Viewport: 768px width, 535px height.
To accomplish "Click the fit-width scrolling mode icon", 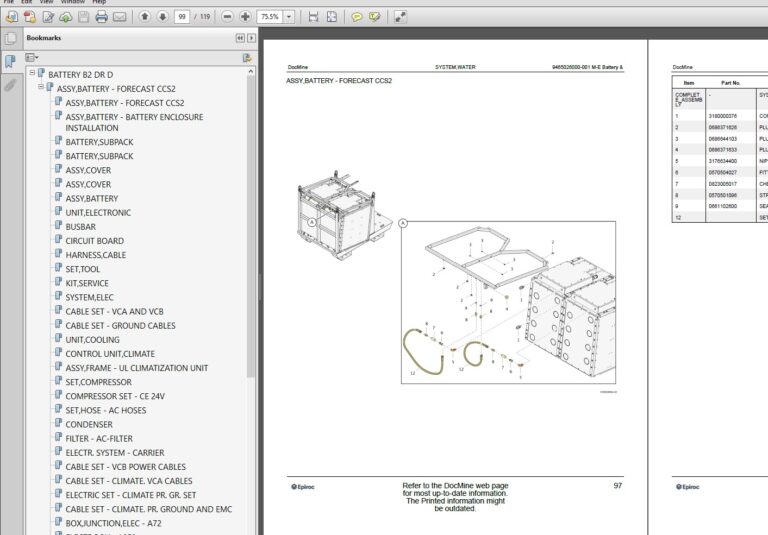I will (x=313, y=17).
